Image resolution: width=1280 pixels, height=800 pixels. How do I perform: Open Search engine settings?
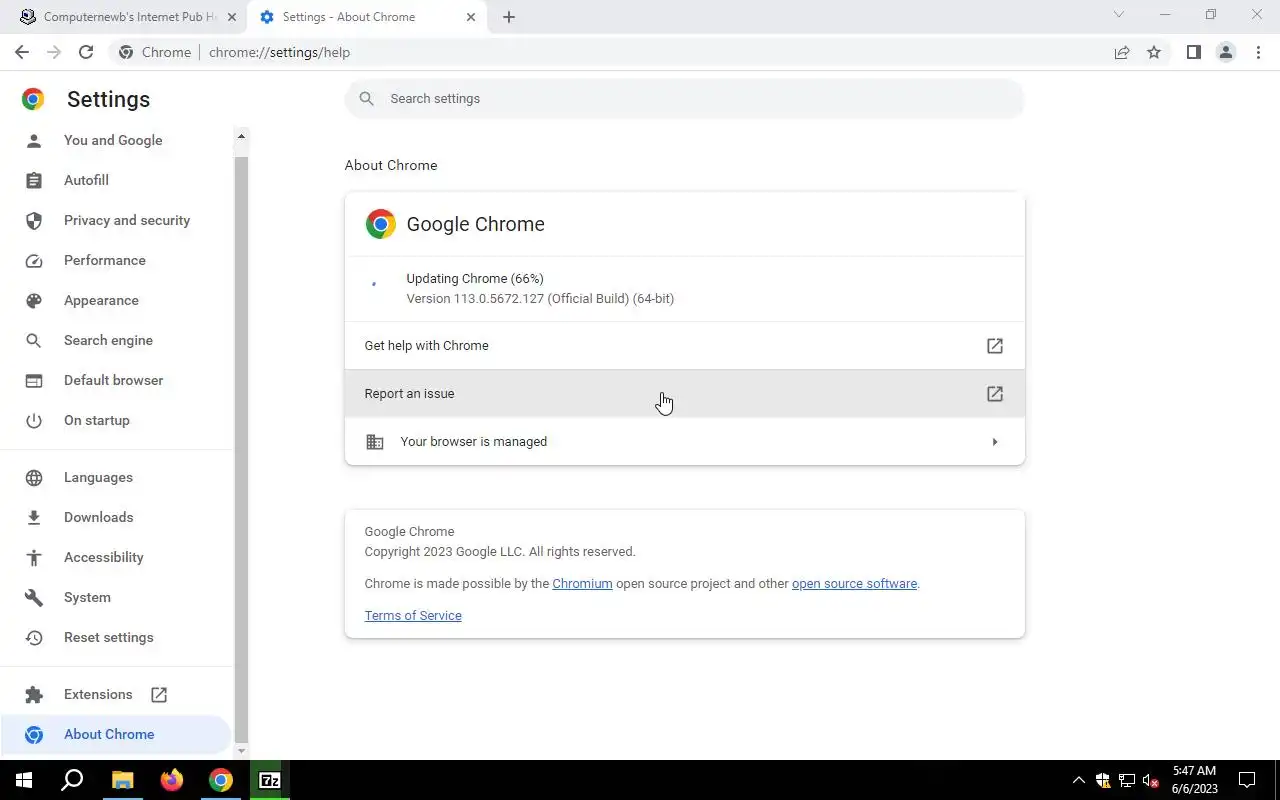point(108,340)
